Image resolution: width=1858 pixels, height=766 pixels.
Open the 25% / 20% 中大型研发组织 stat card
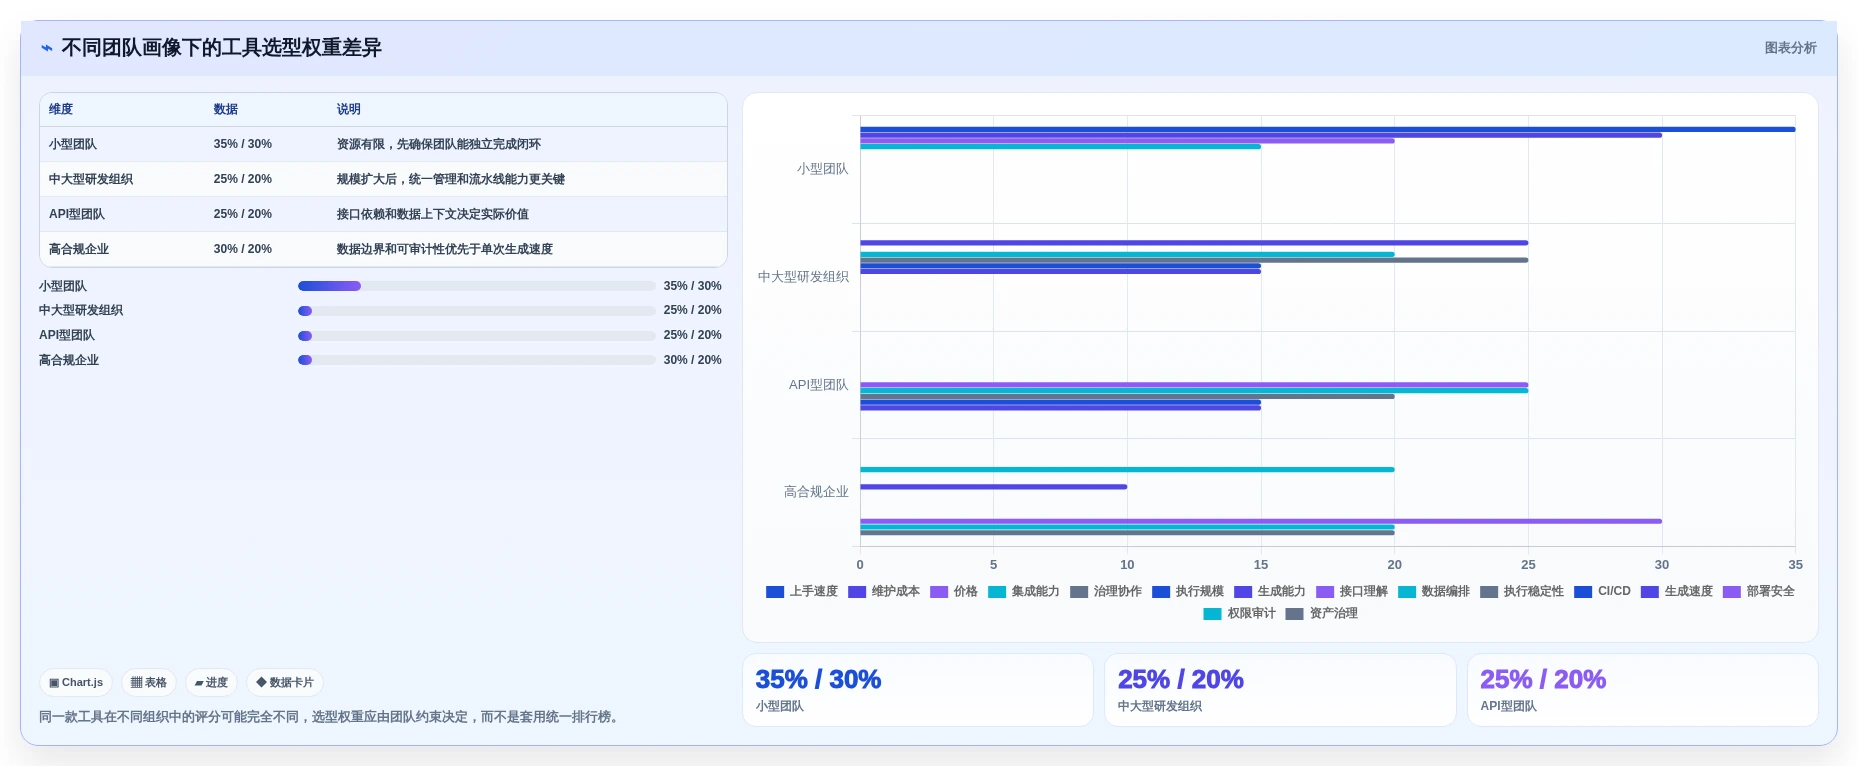(1280, 690)
